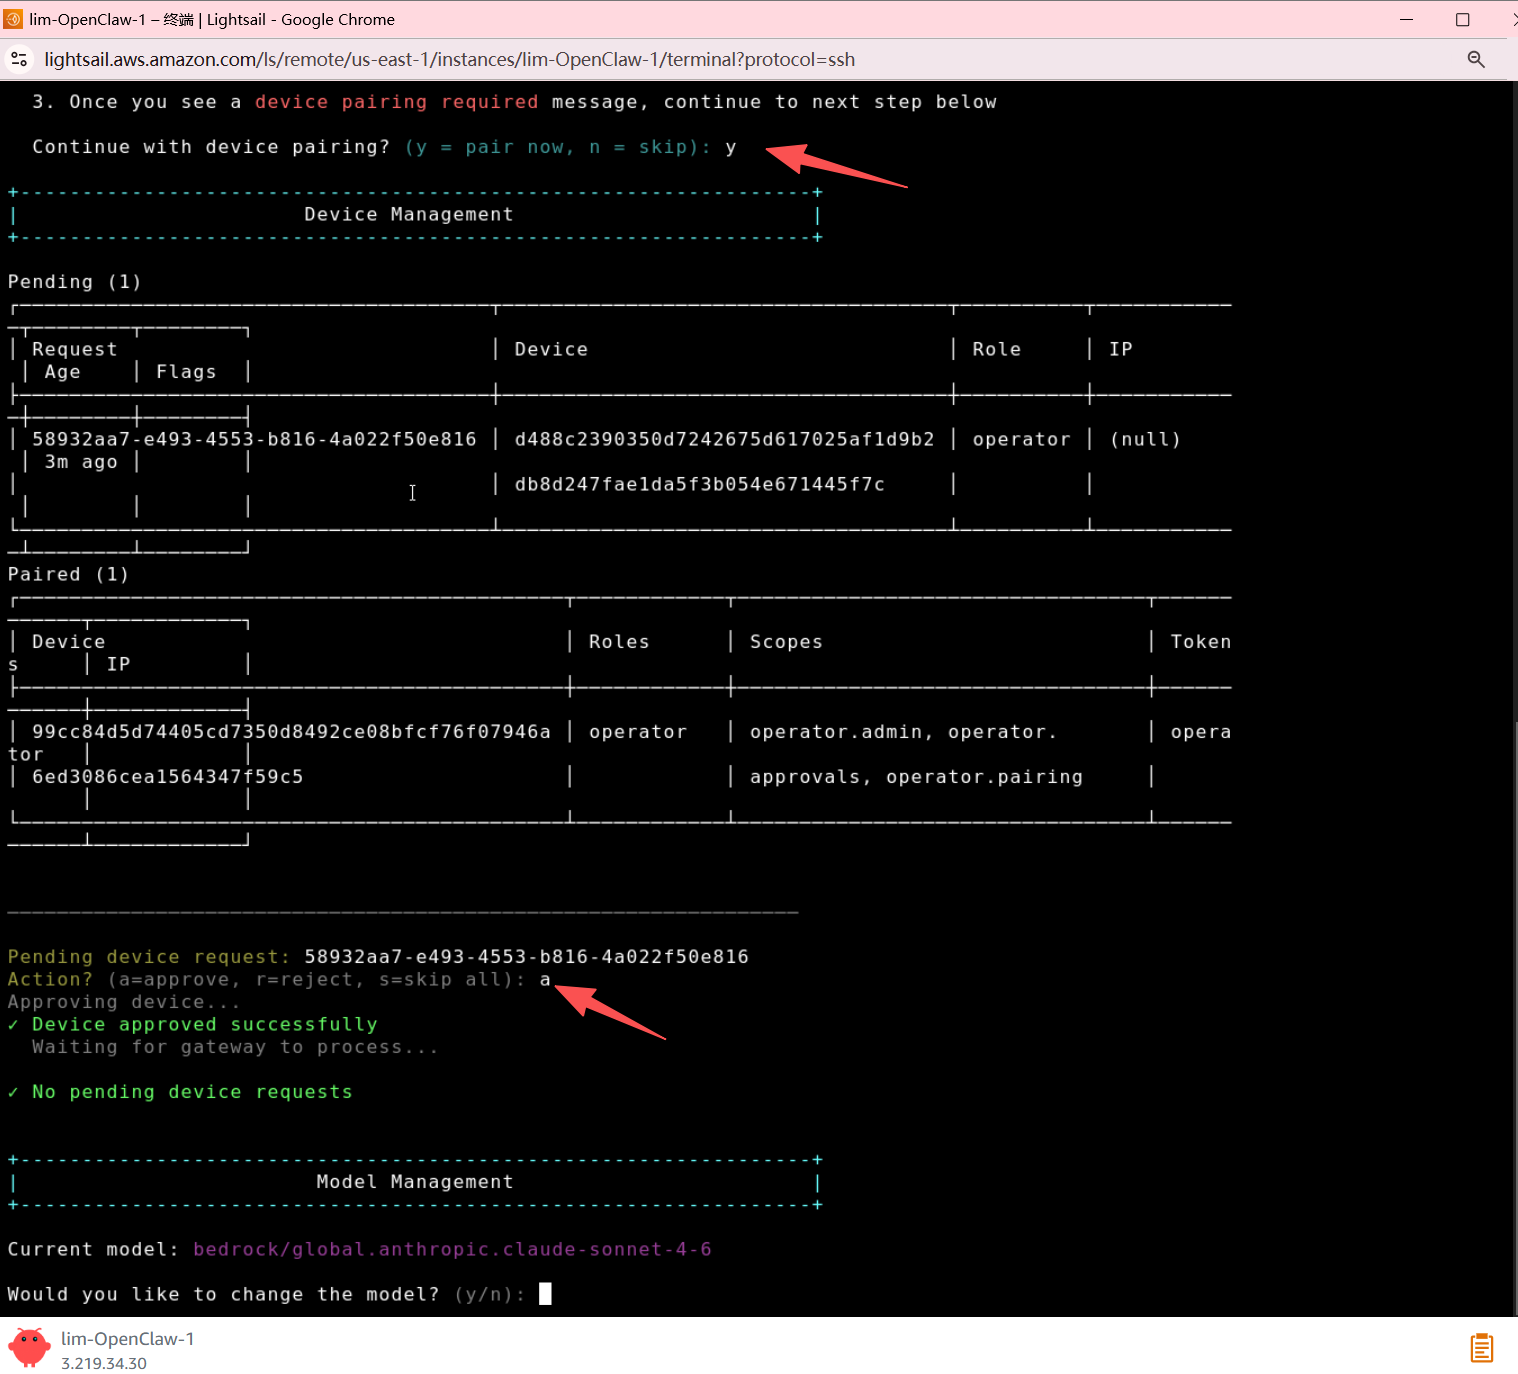
Task: Select the IP address 3.219.34.30
Action: 104,1363
